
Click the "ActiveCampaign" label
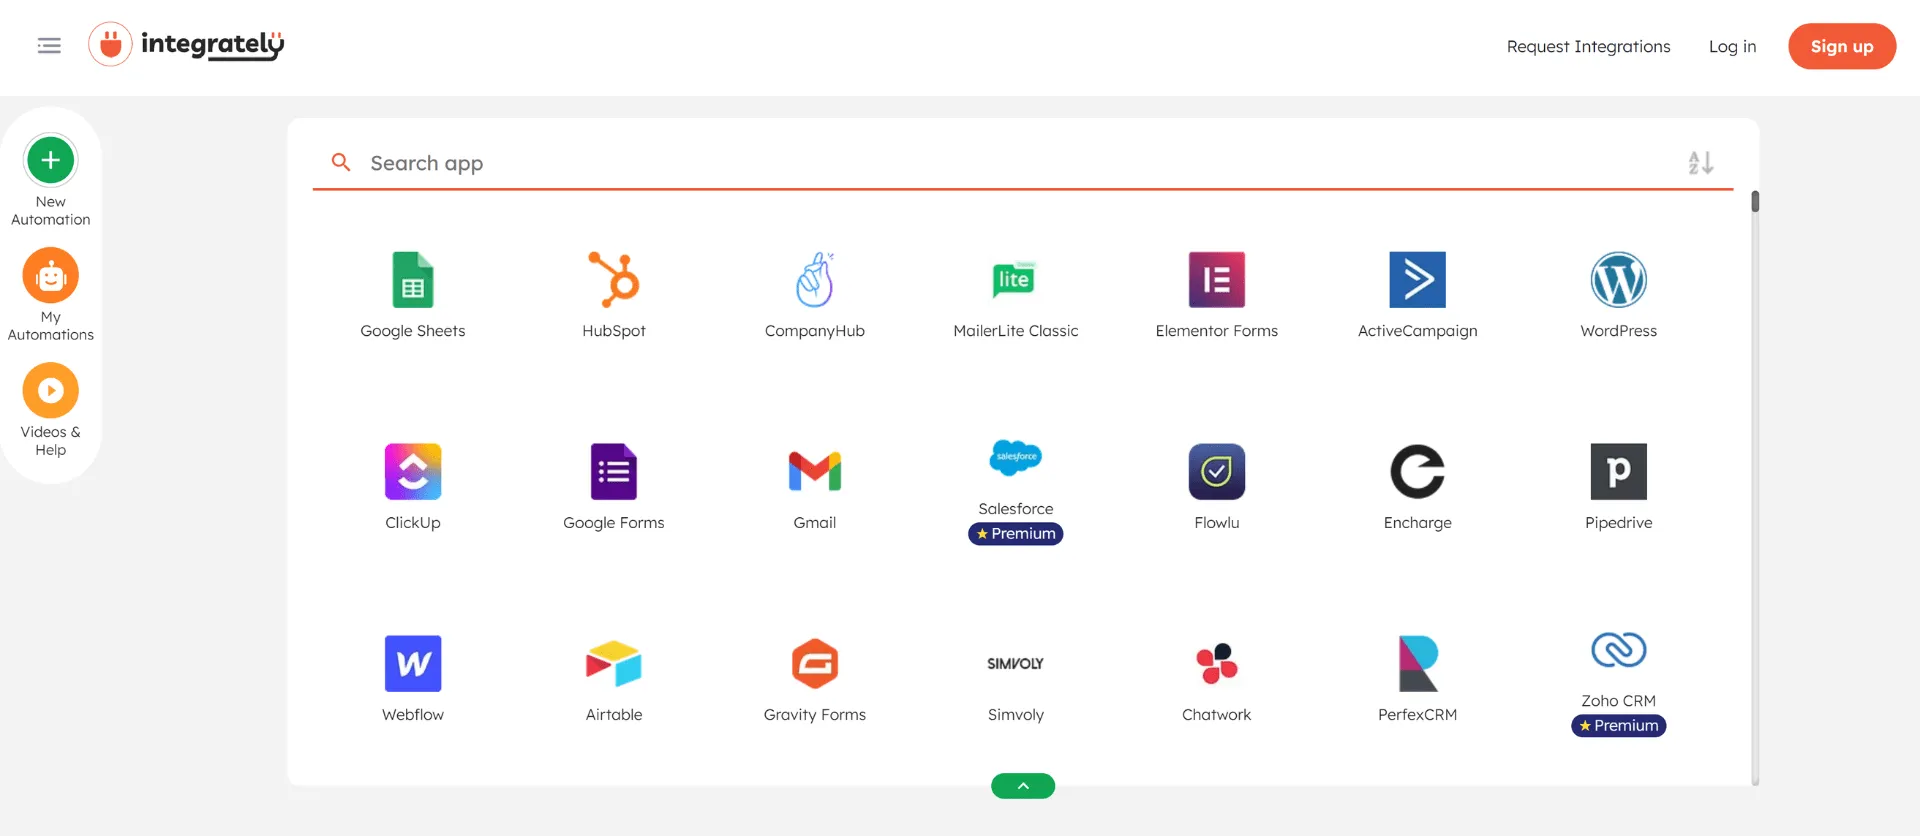coord(1418,331)
